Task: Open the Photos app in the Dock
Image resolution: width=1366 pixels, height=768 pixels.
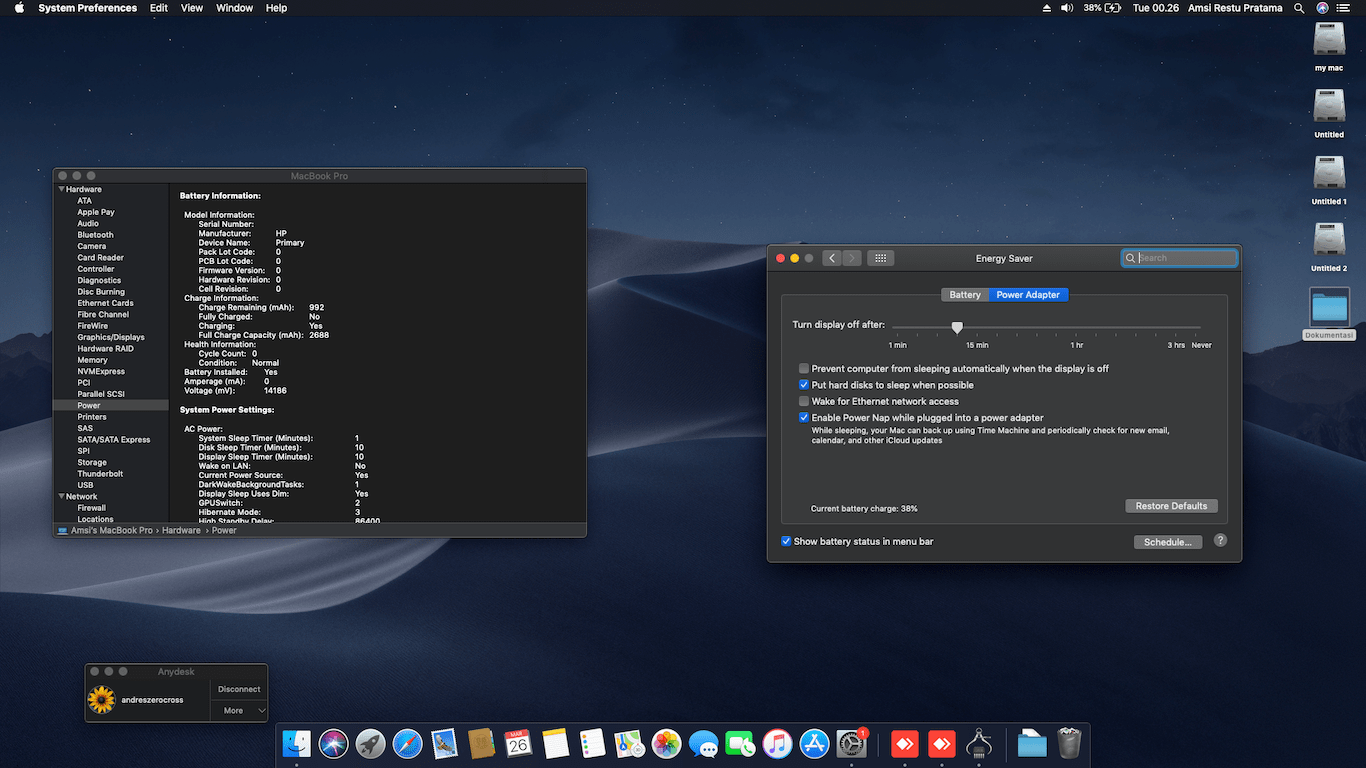Action: [x=666, y=744]
